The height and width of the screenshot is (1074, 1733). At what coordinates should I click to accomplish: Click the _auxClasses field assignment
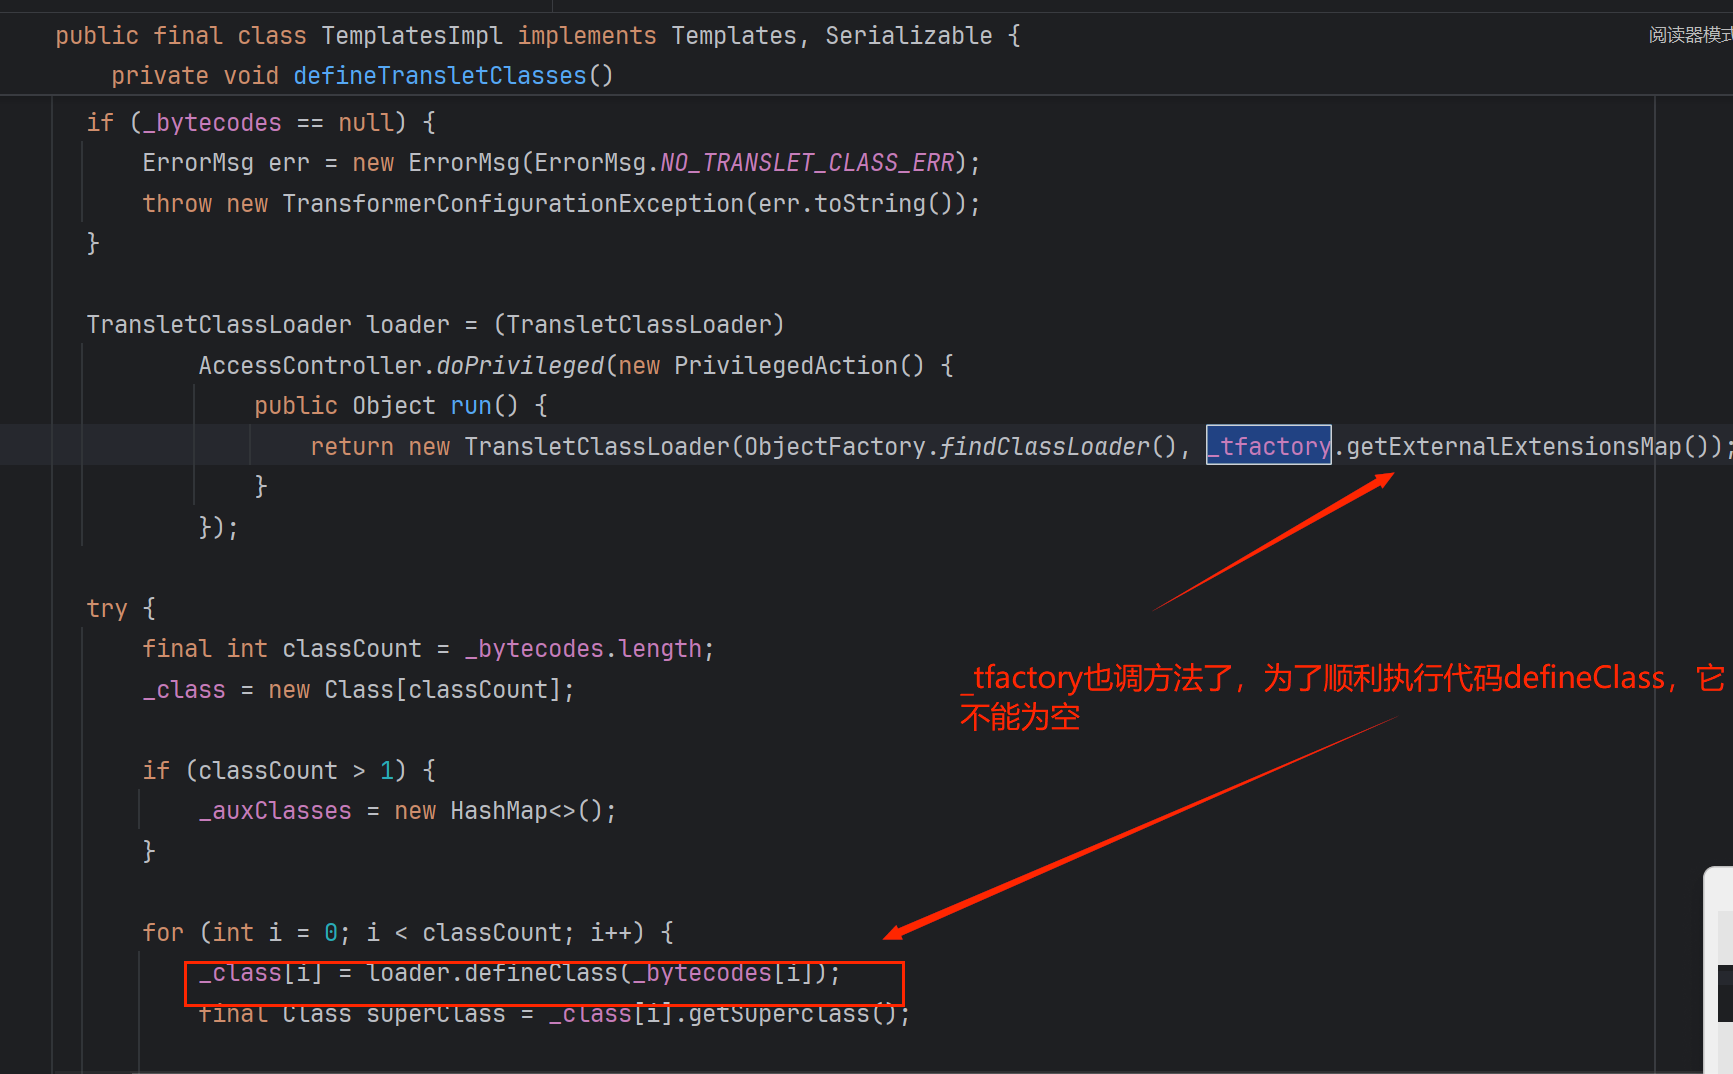pyautogui.click(x=275, y=811)
